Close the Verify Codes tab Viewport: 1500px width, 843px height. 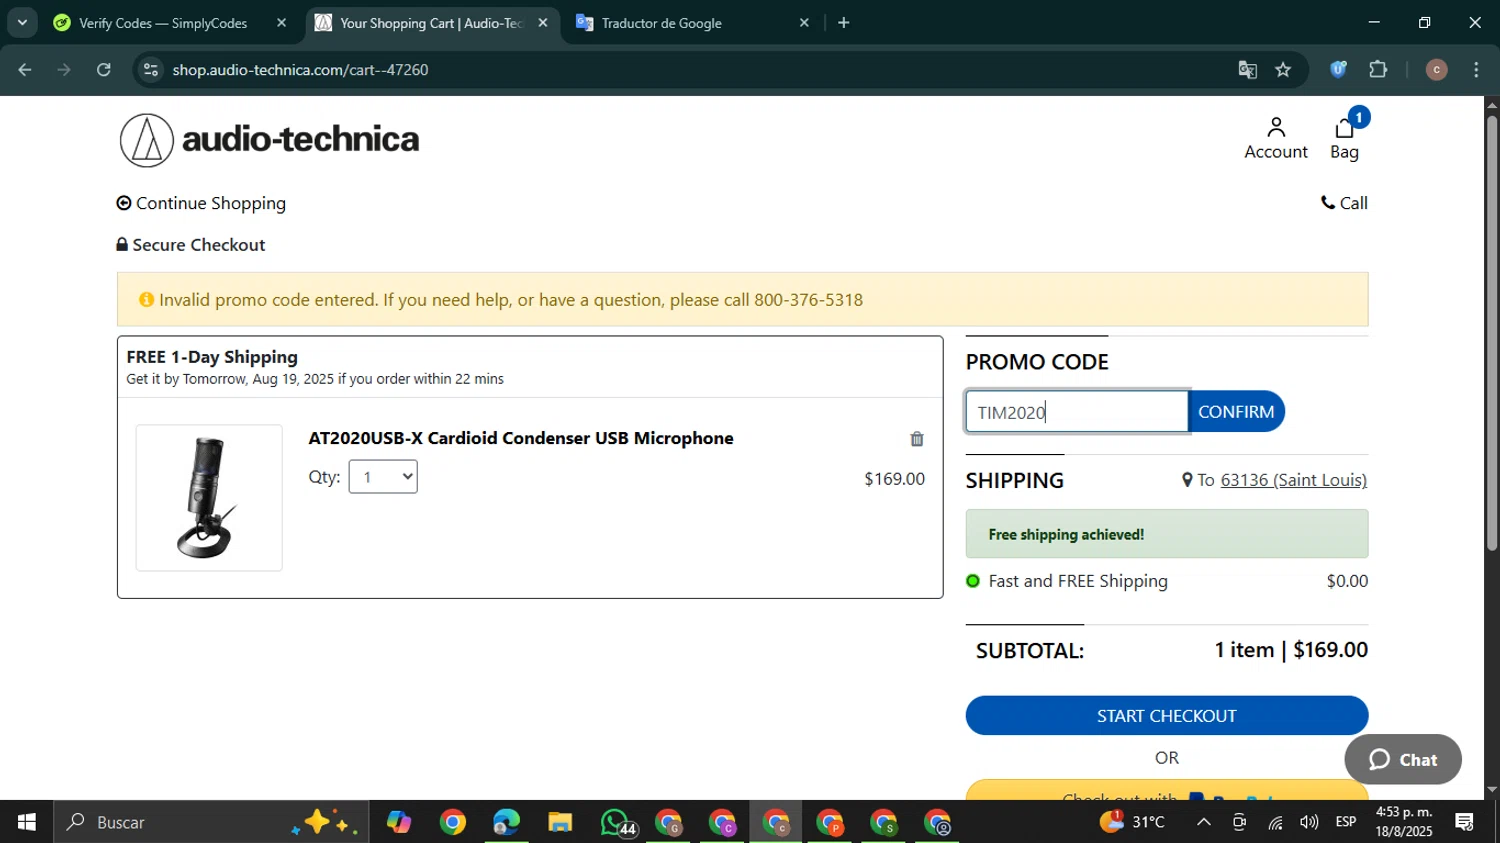[x=281, y=23]
